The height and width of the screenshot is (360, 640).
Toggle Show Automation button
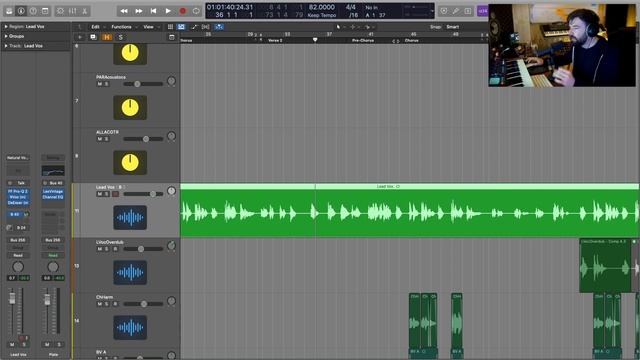[x=181, y=27]
